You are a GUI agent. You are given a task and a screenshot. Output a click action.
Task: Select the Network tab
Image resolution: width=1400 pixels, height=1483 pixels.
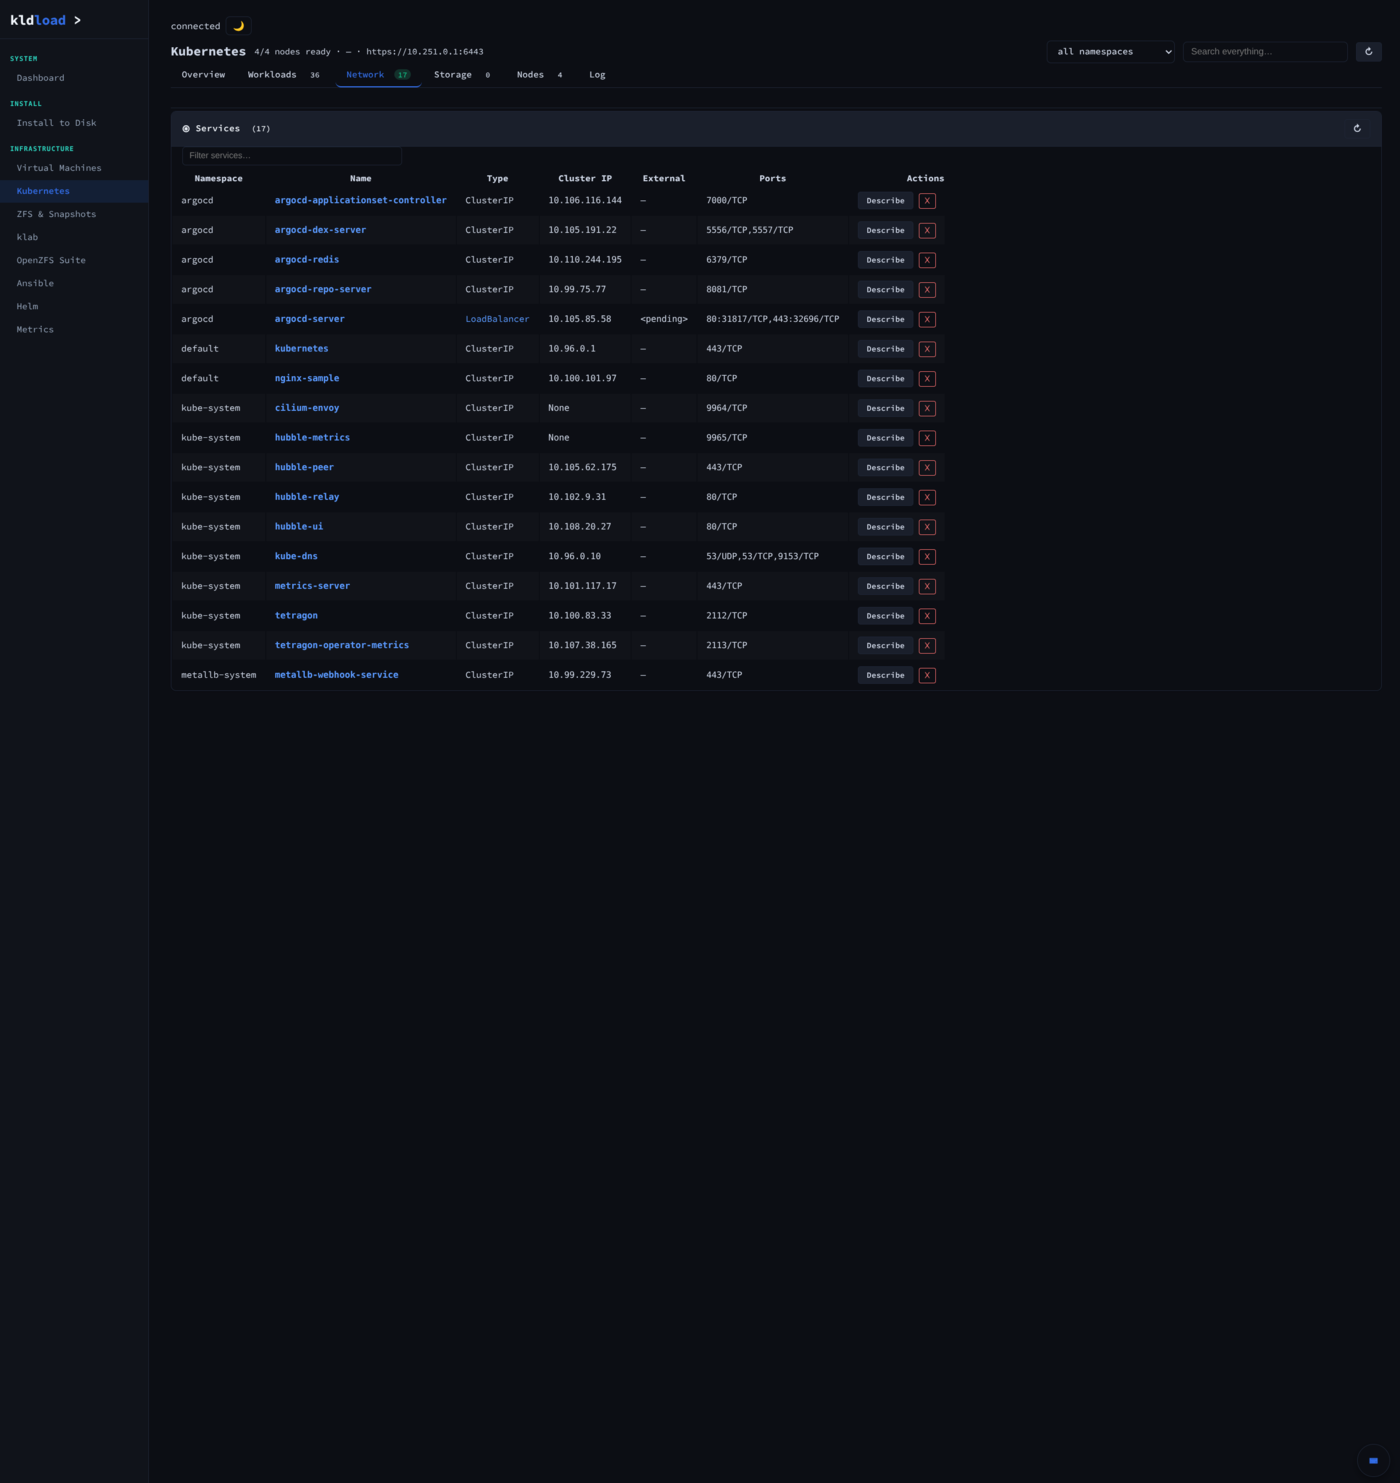coord(378,75)
